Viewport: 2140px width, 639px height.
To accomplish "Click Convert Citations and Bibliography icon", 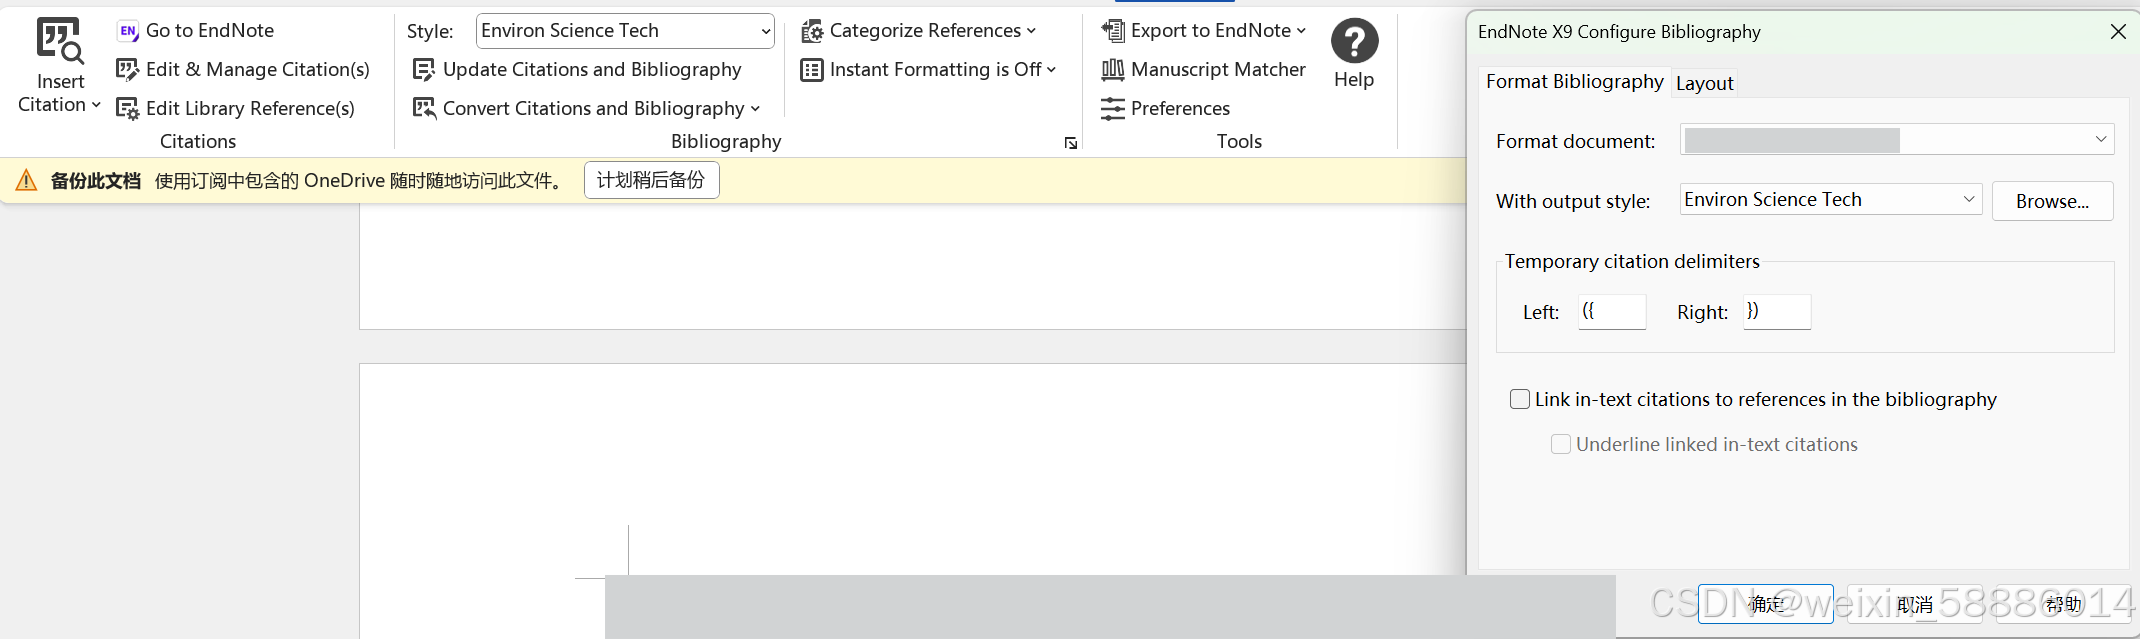I will click(424, 108).
